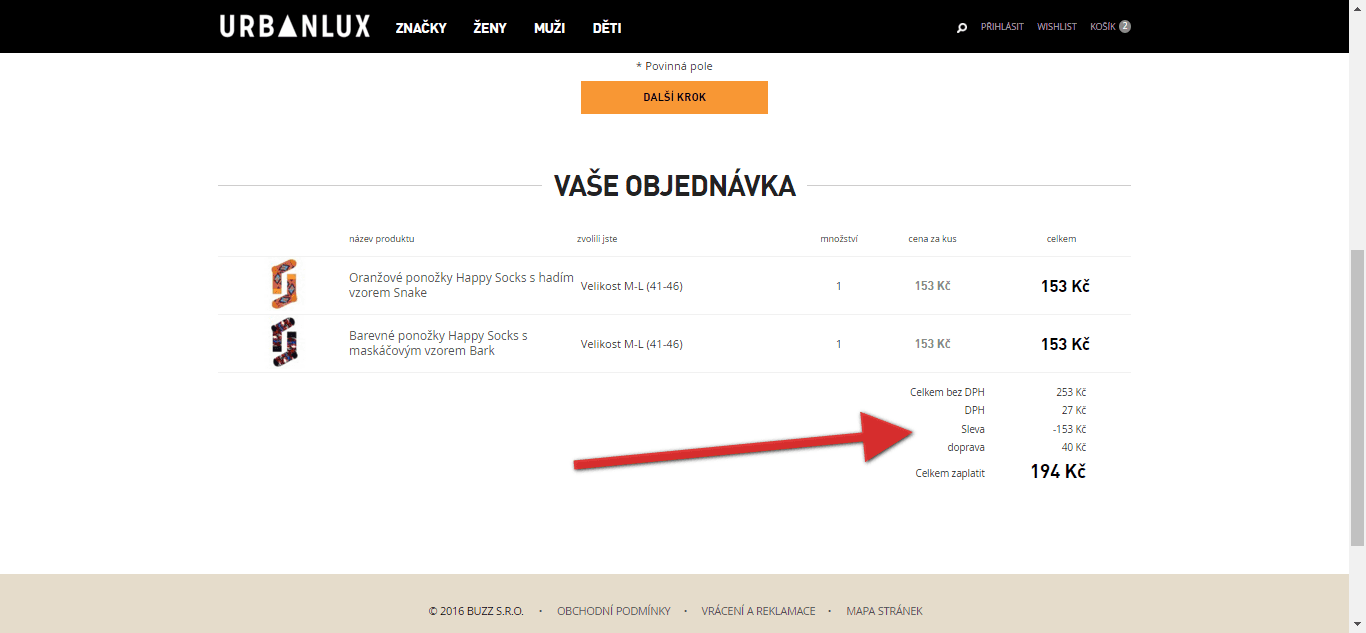Open the MAPA STRÁNEK footer link
1366x633 pixels.
pos(884,611)
